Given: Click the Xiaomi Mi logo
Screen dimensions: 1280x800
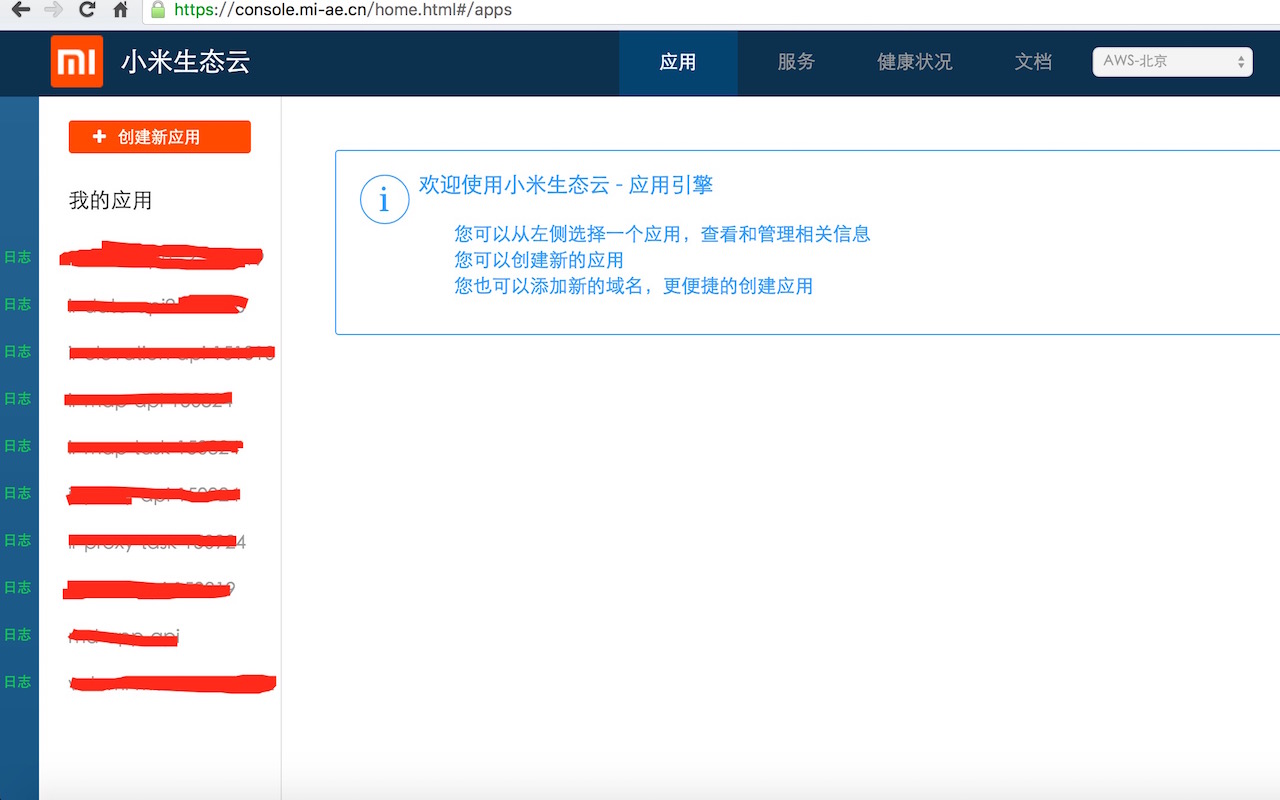Looking at the screenshot, I should coord(77,62).
